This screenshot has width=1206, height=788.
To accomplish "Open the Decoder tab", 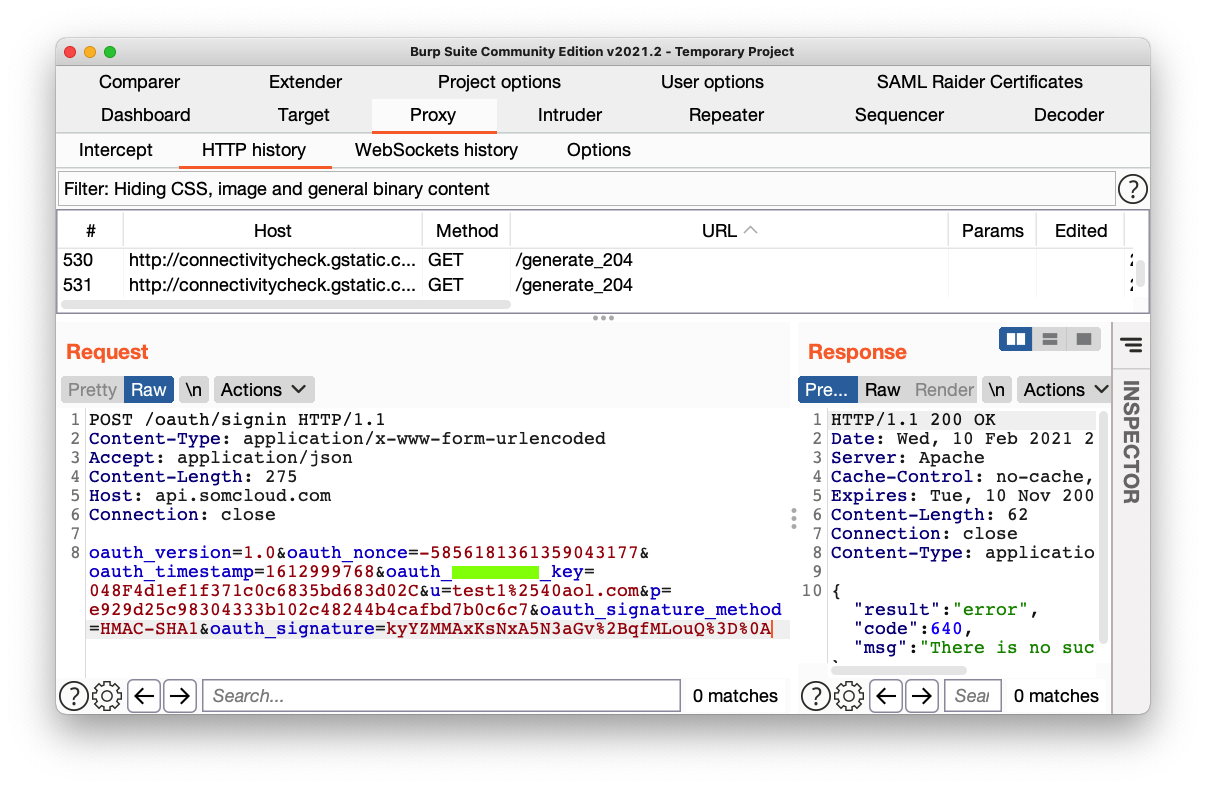I will pos(1069,115).
